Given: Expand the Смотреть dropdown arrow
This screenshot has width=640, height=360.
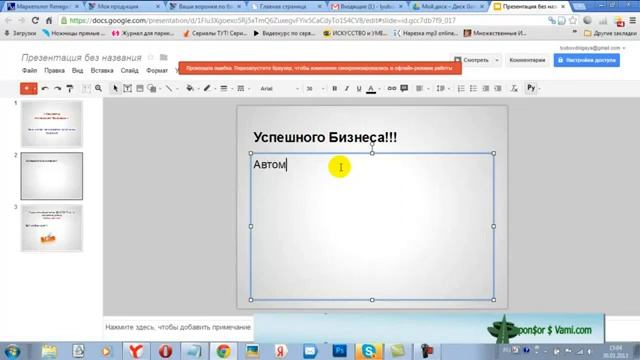Looking at the screenshot, I should point(497,60).
